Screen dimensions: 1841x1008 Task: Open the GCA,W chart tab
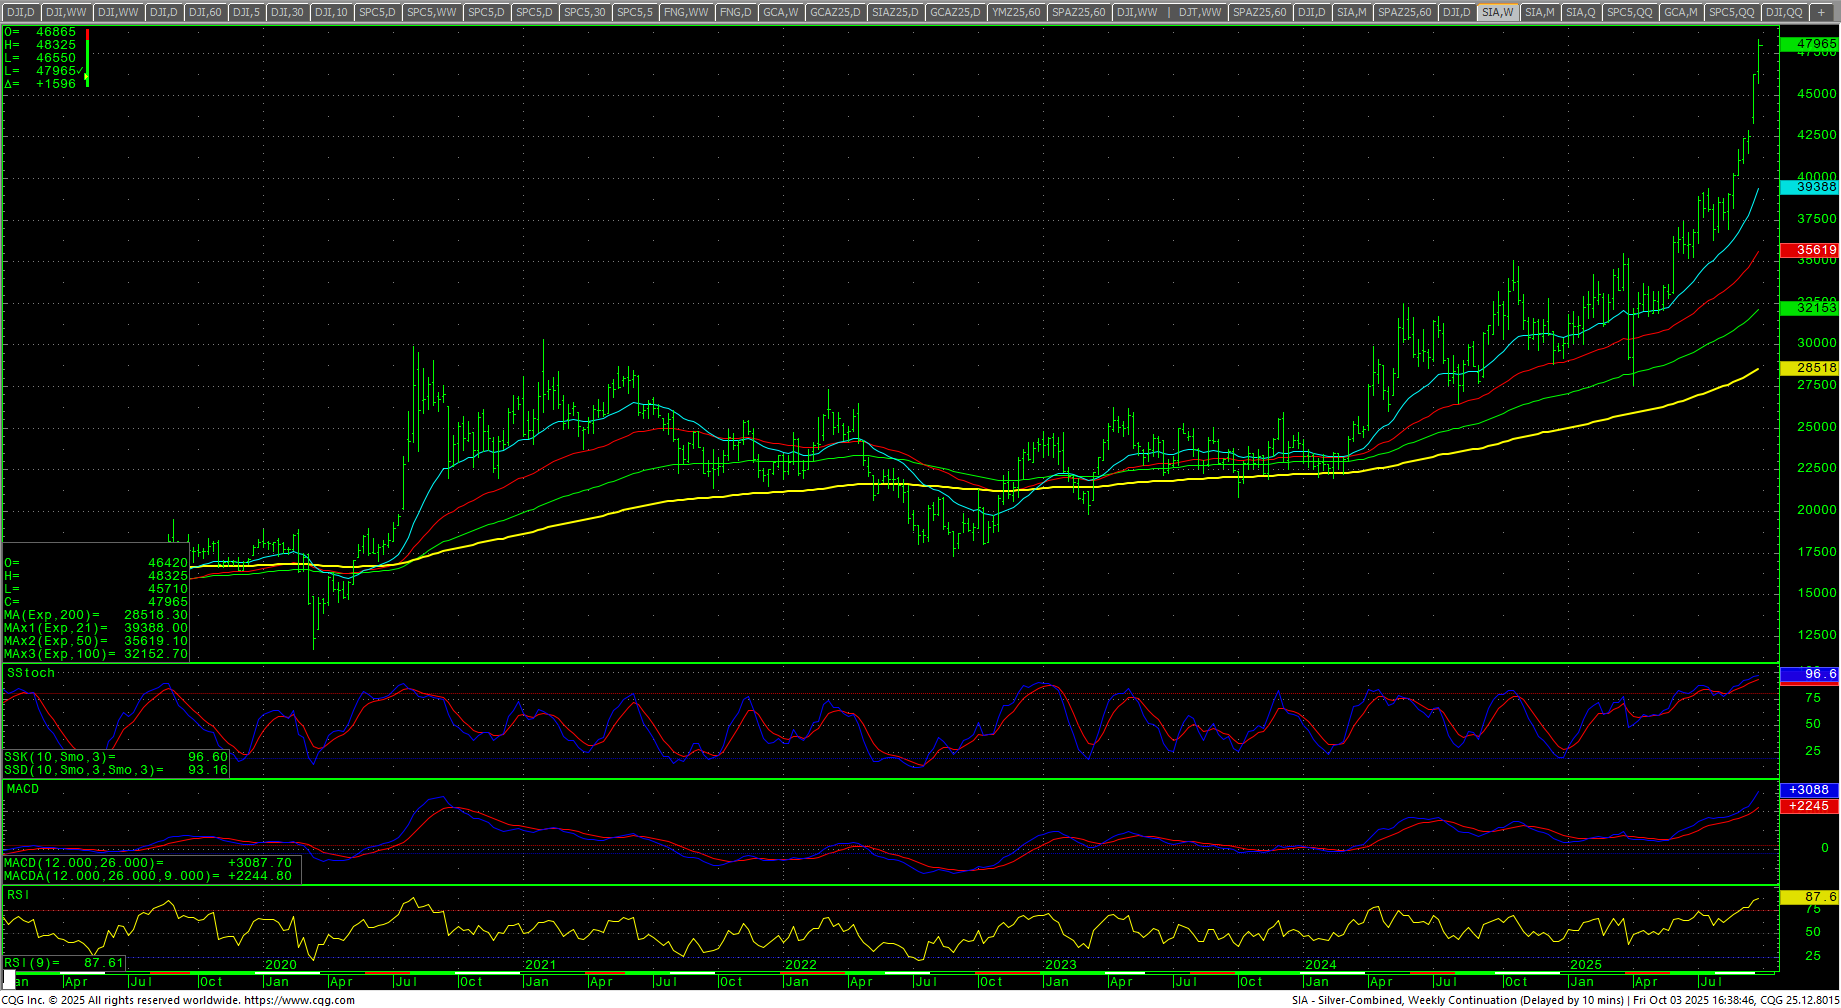coord(780,12)
